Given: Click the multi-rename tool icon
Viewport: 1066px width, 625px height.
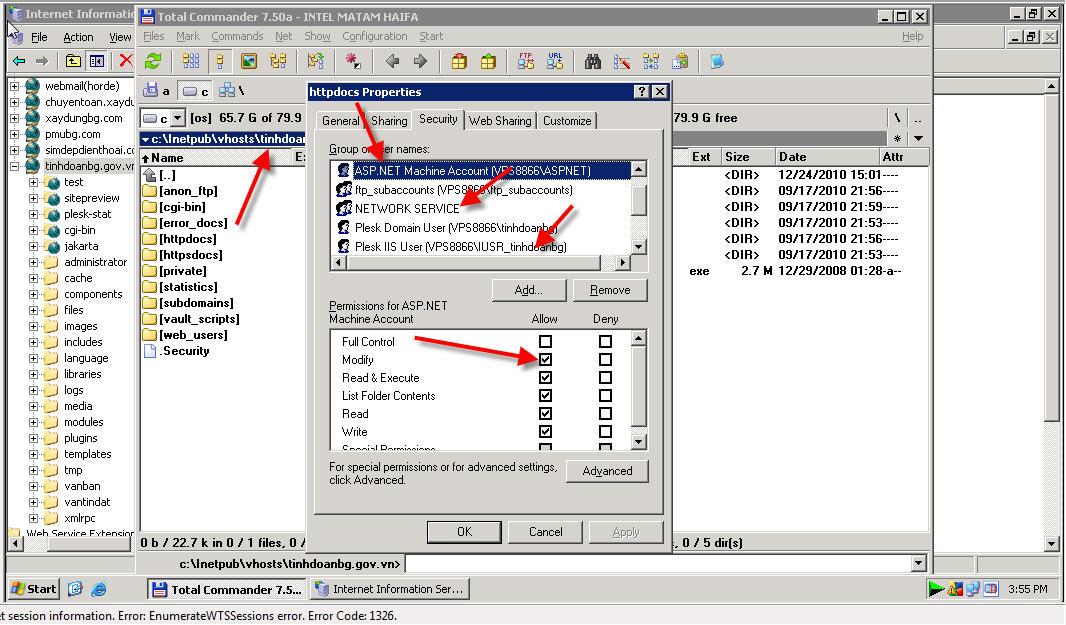Looking at the screenshot, I should pos(621,61).
